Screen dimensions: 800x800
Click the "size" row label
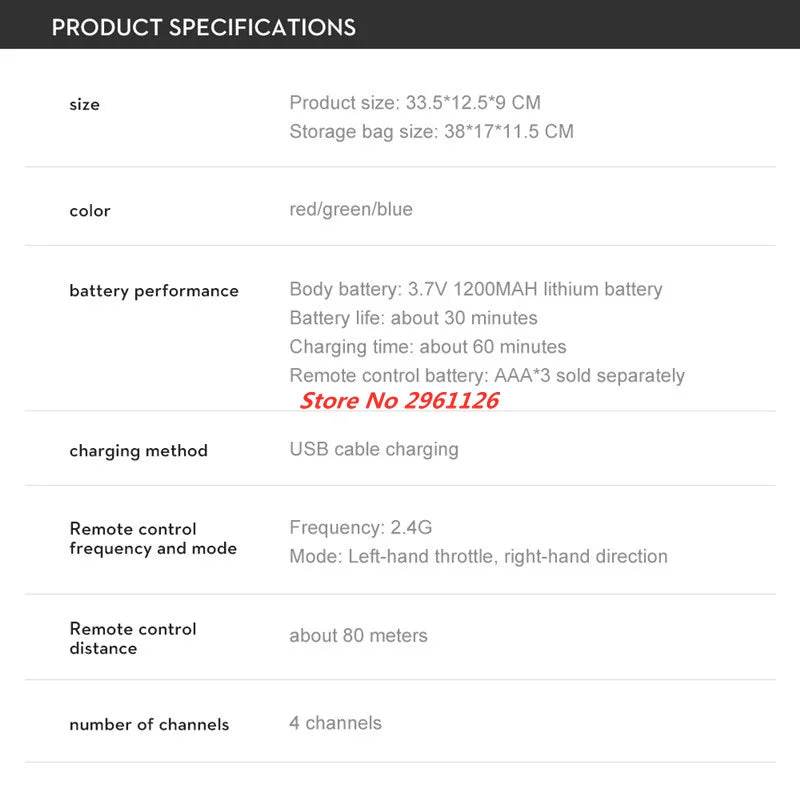click(x=84, y=104)
